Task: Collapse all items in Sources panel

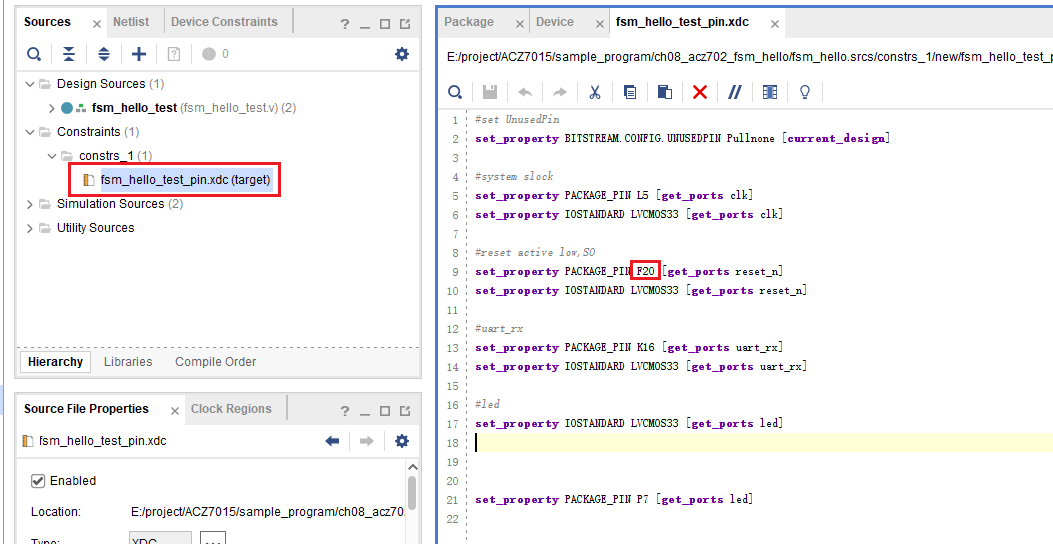Action: point(69,54)
